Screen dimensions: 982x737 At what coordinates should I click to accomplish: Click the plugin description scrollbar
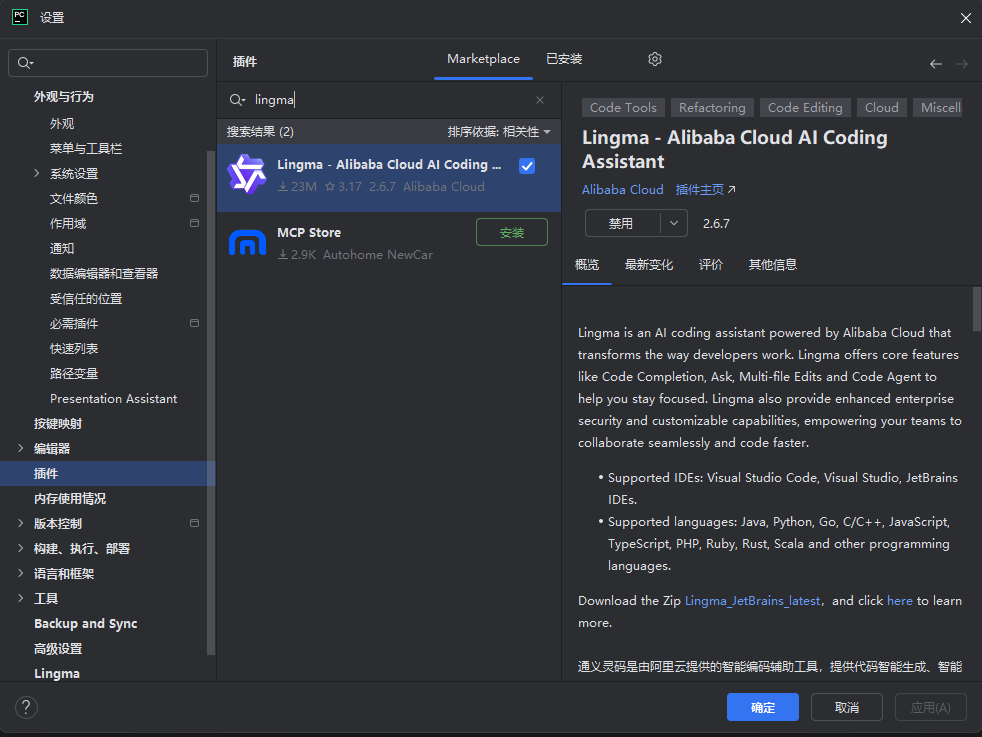976,309
